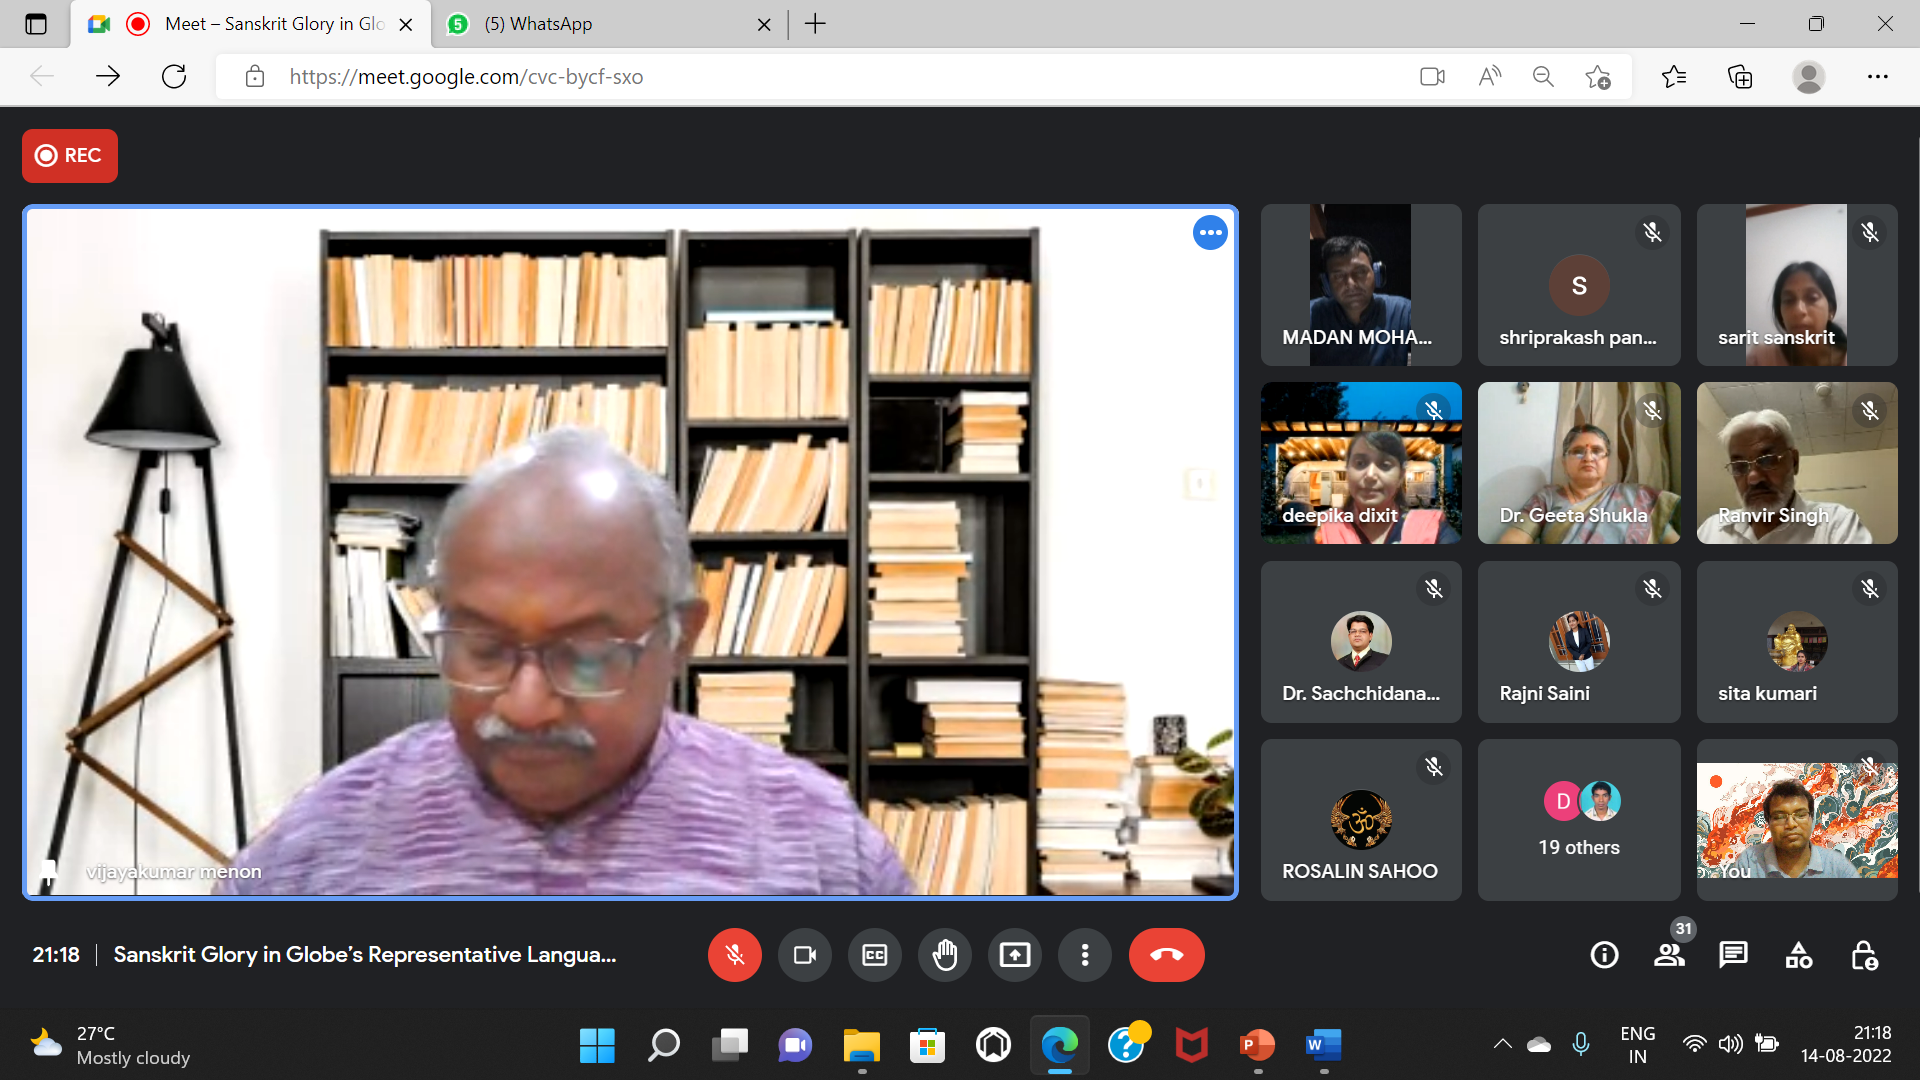Open options on vijayakumar menon's video tile
This screenshot has height=1080, width=1920.
1210,233
